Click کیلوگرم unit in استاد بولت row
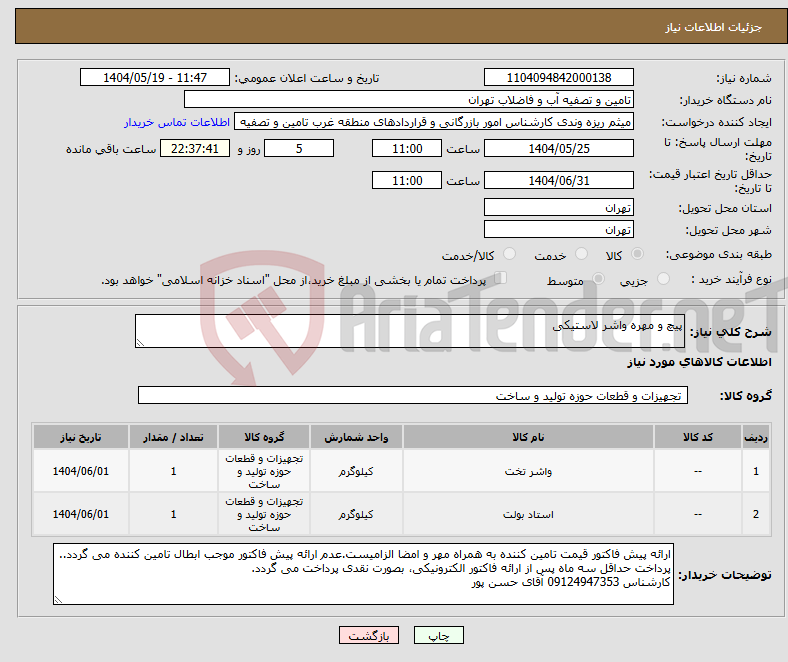This screenshot has width=788, height=662. (356, 514)
